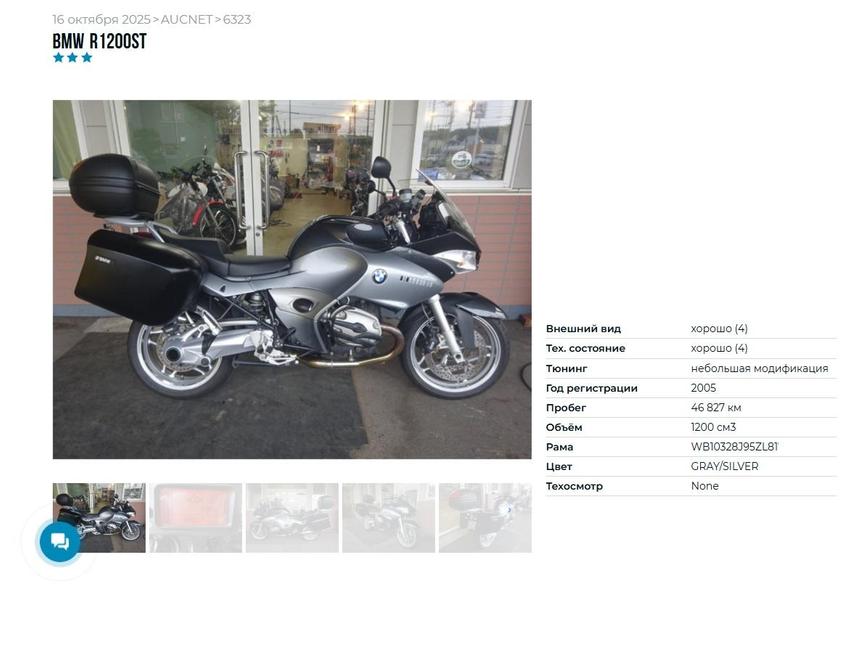Click the Тюнинг row value небольшая модификация
This screenshot has height=658, width=860.
pyautogui.click(x=760, y=368)
